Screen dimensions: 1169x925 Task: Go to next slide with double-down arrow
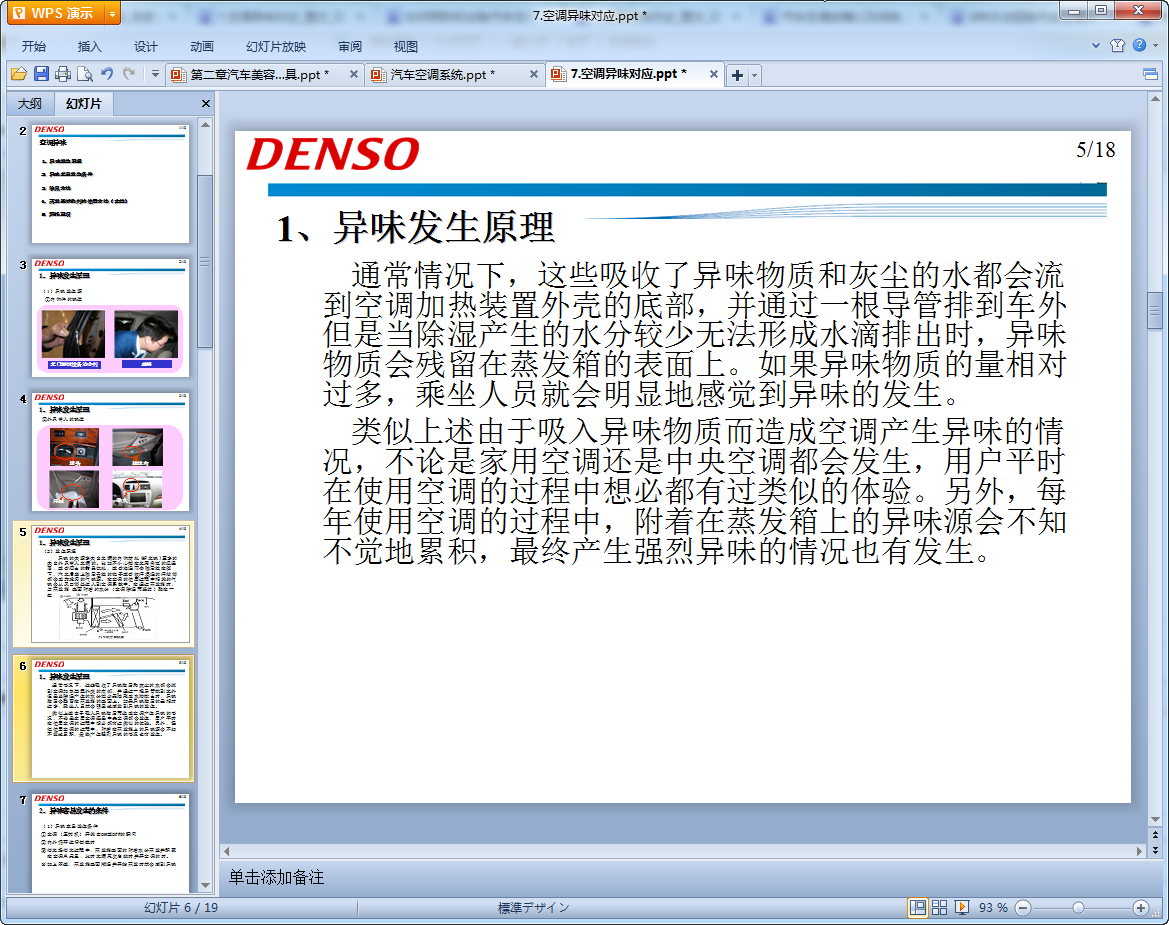click(x=1155, y=850)
